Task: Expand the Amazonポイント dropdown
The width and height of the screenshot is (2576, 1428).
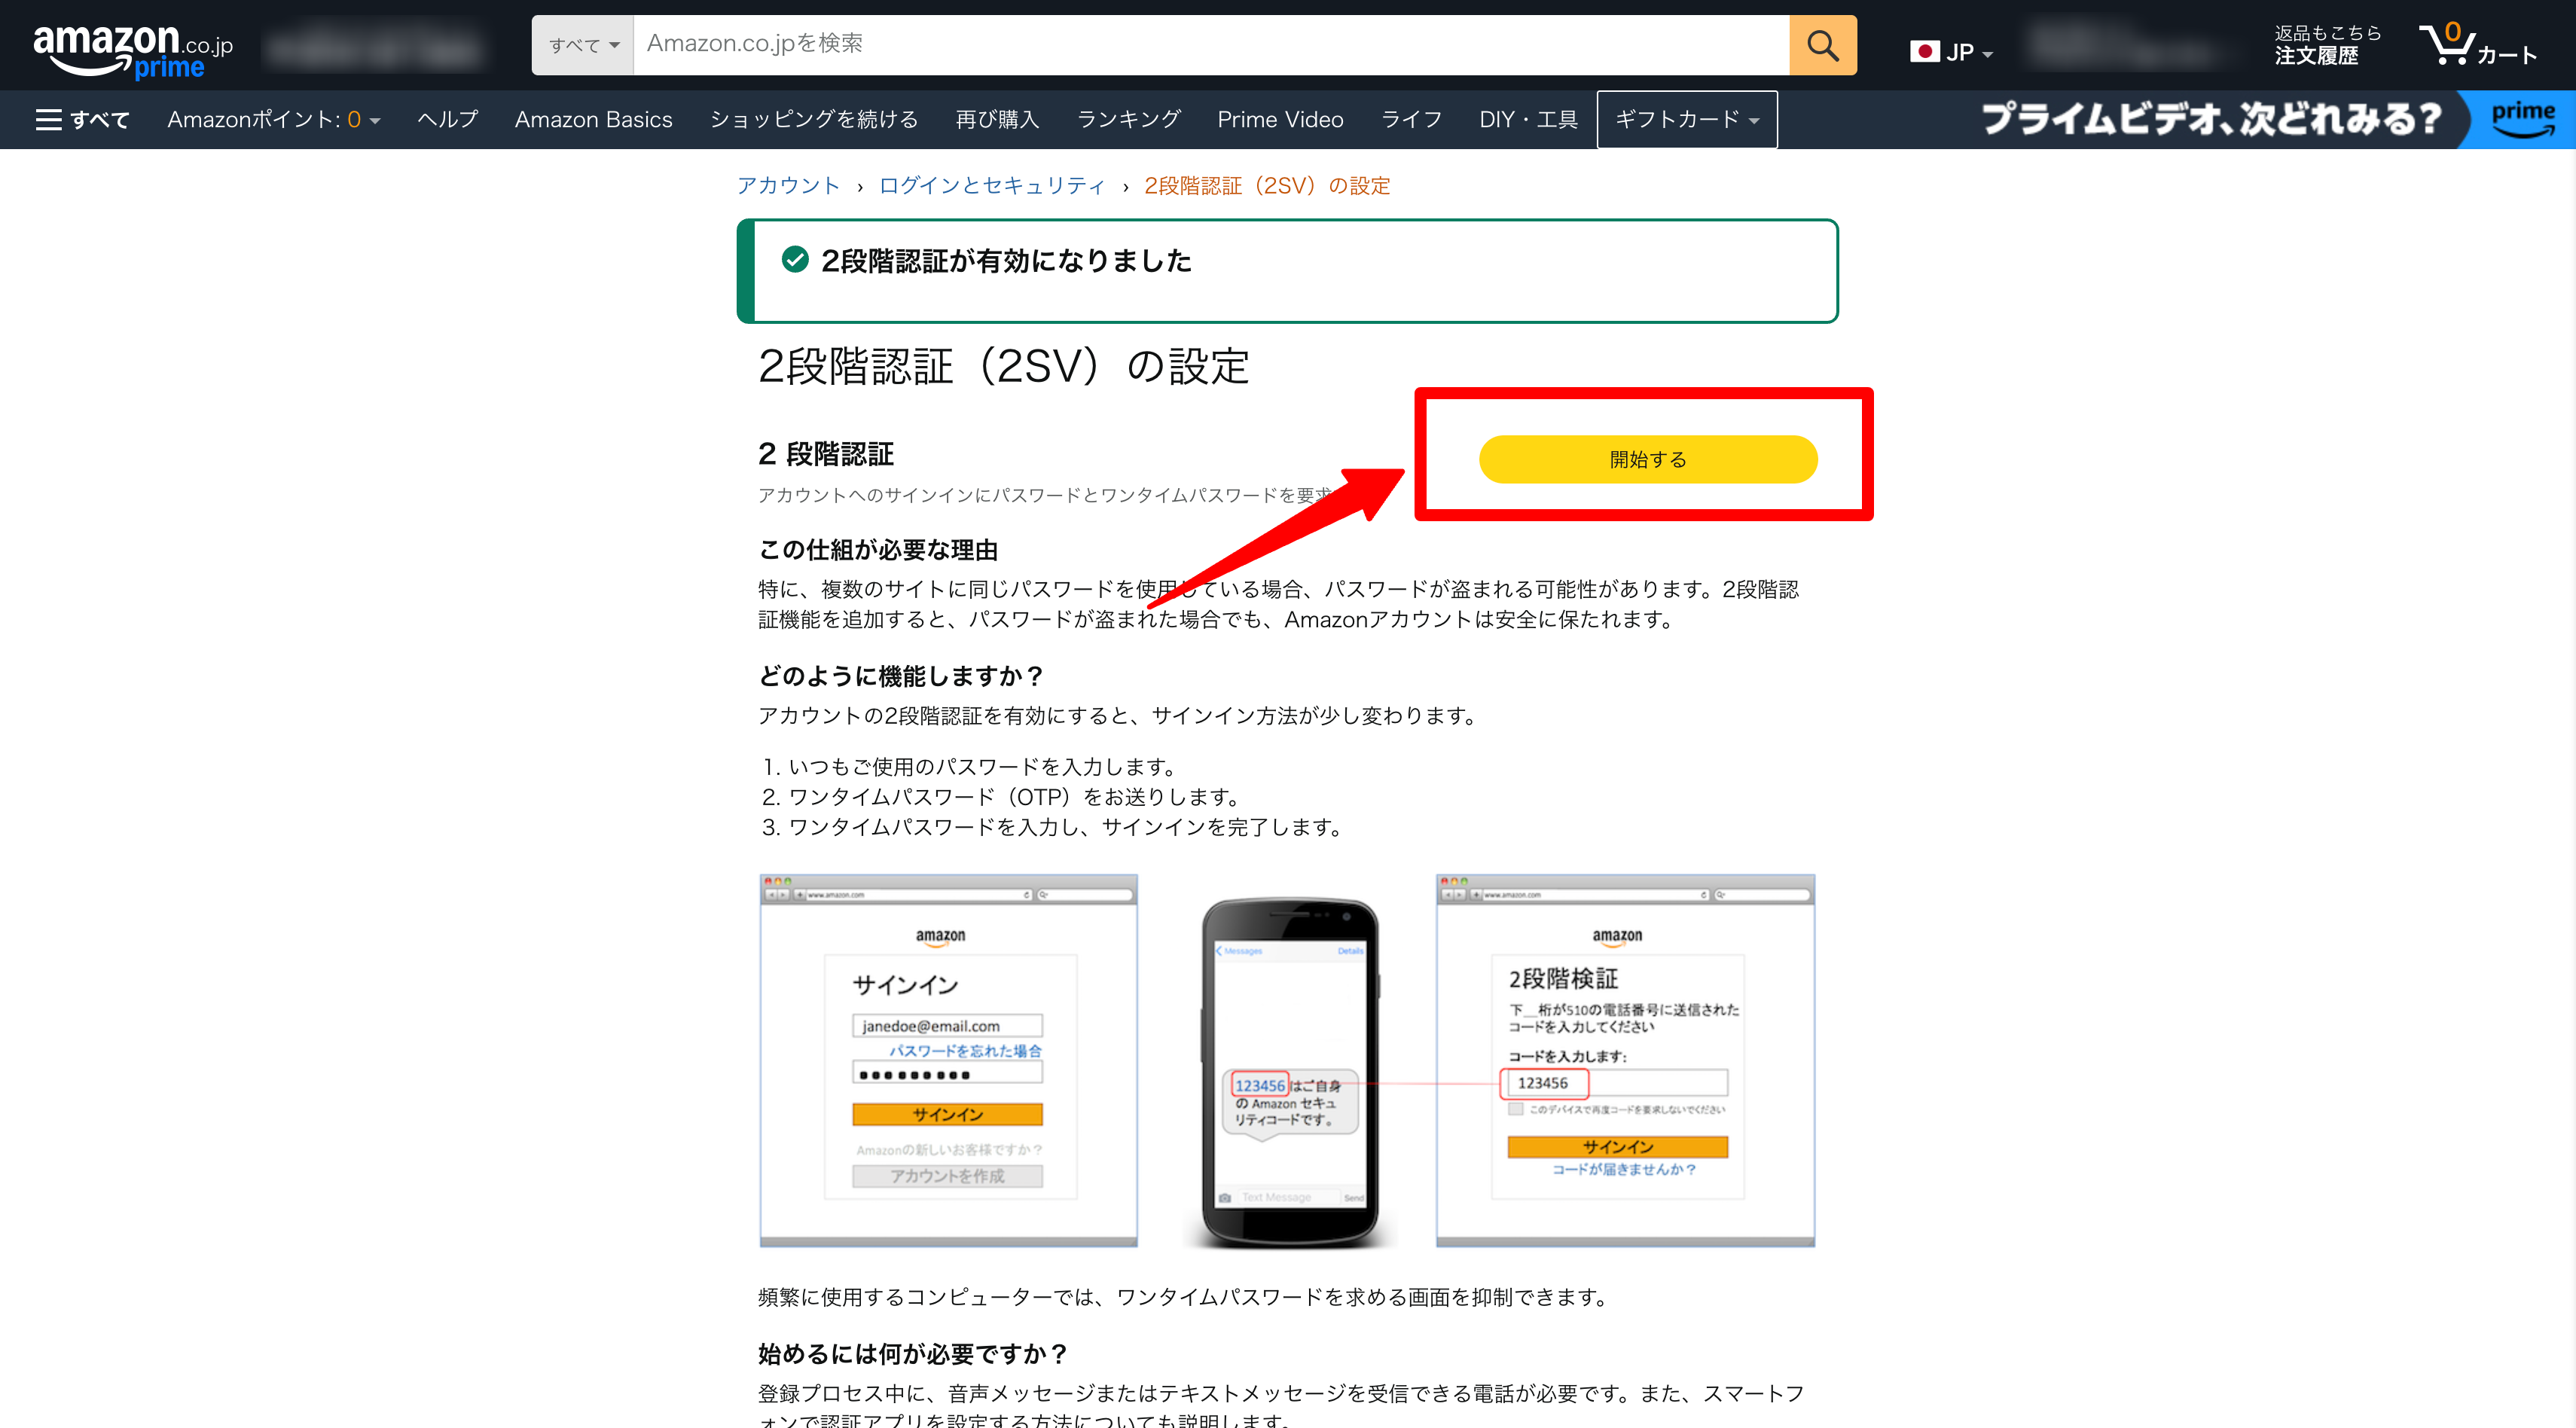Action: [273, 120]
